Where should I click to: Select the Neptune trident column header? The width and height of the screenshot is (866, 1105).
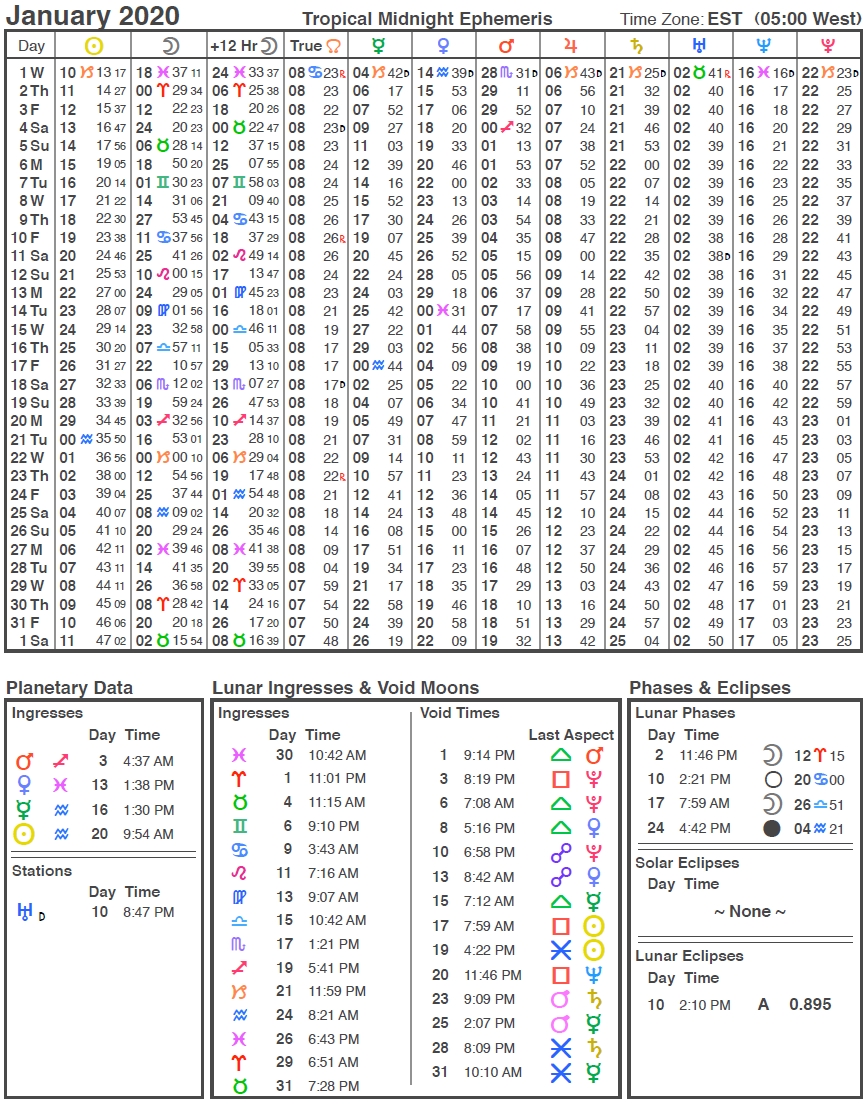(x=763, y=47)
